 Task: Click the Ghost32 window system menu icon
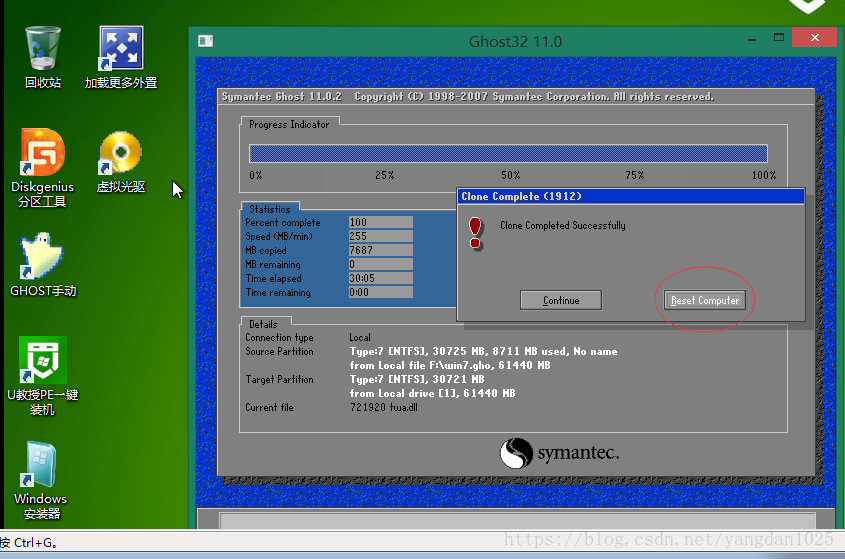tap(205, 41)
